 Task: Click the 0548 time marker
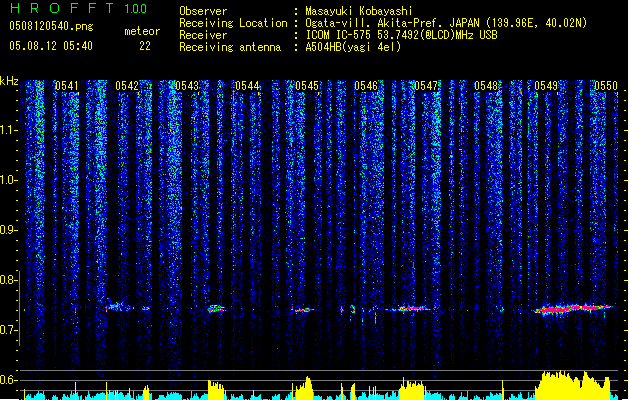click(x=486, y=86)
